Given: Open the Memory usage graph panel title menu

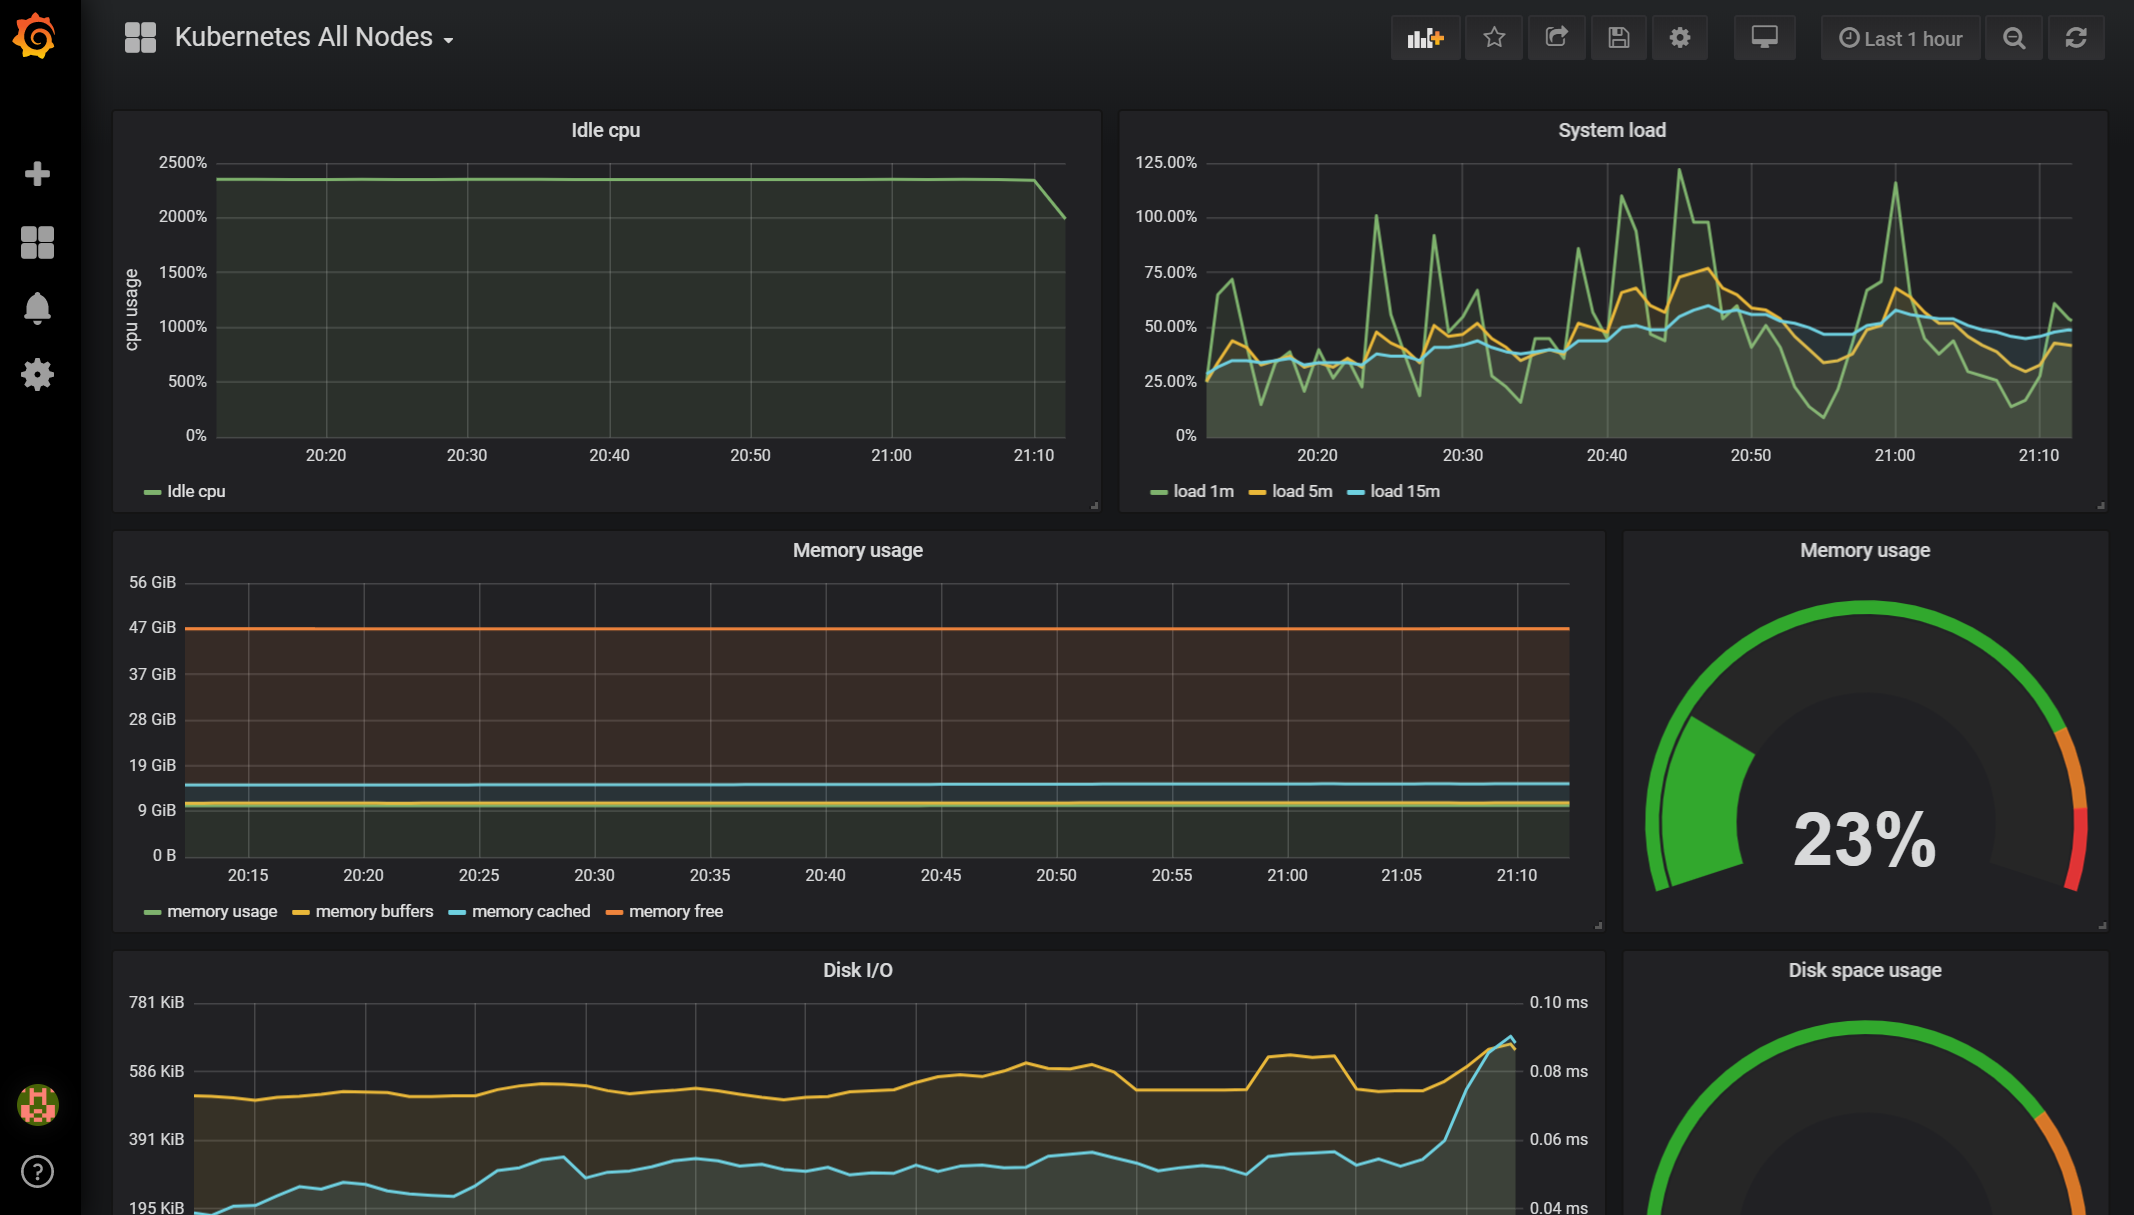Looking at the screenshot, I should click(x=857, y=550).
